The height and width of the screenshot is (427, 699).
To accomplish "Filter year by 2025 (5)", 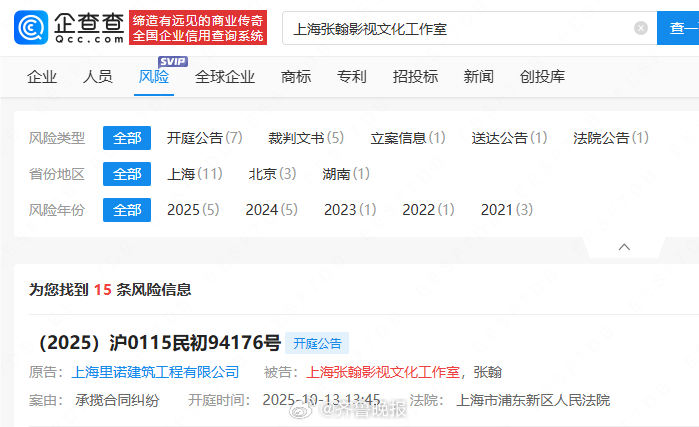I will 193,210.
